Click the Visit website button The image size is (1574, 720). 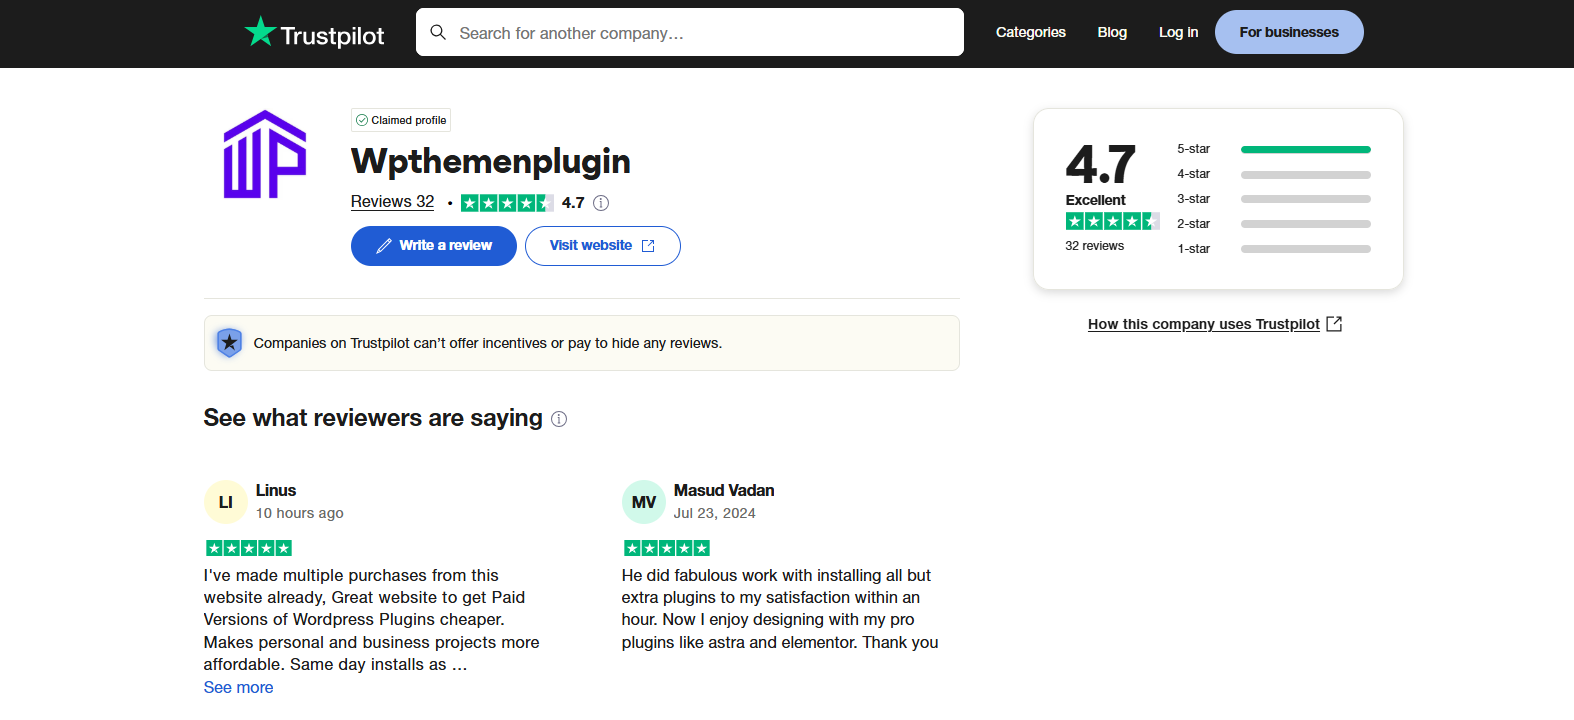pyautogui.click(x=603, y=246)
